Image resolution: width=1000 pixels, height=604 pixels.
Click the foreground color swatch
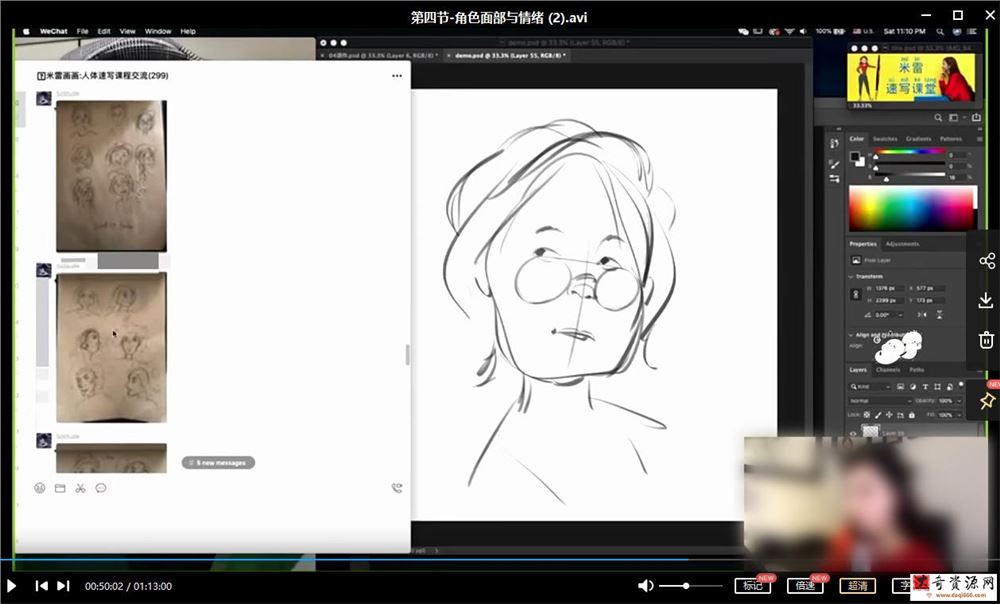[855, 156]
